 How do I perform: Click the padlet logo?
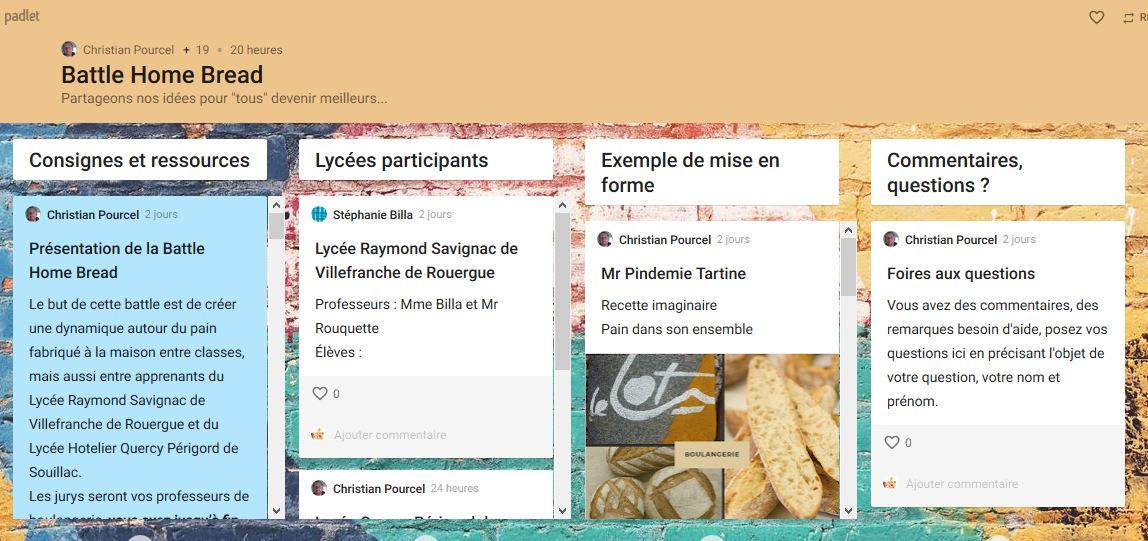(22, 16)
